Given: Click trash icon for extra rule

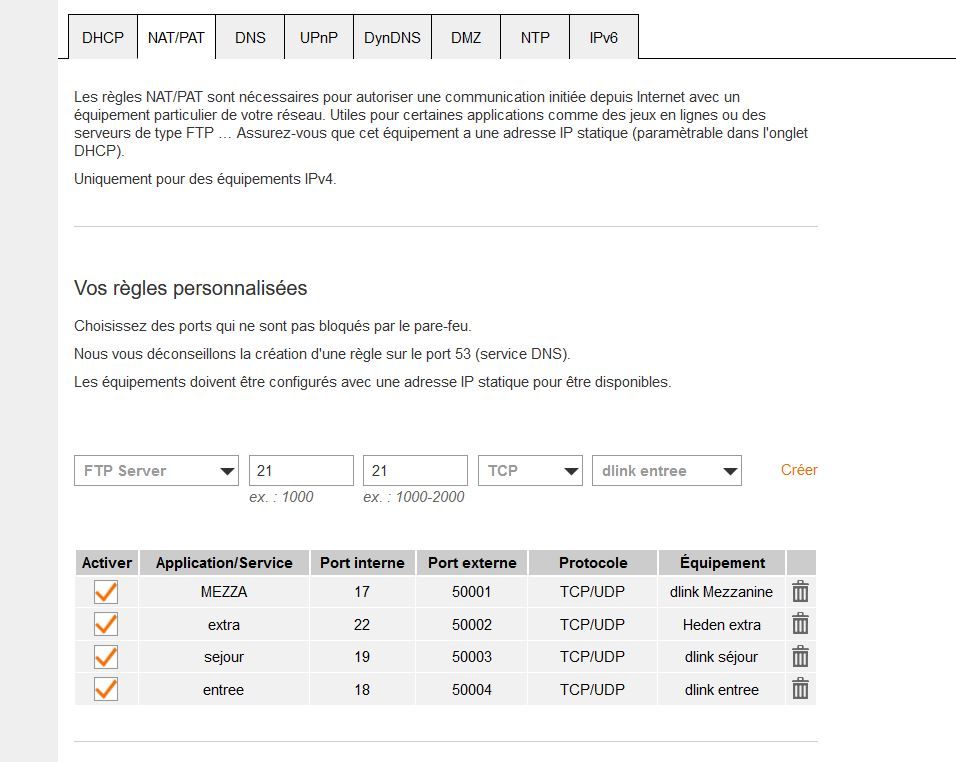Looking at the screenshot, I should pos(800,624).
